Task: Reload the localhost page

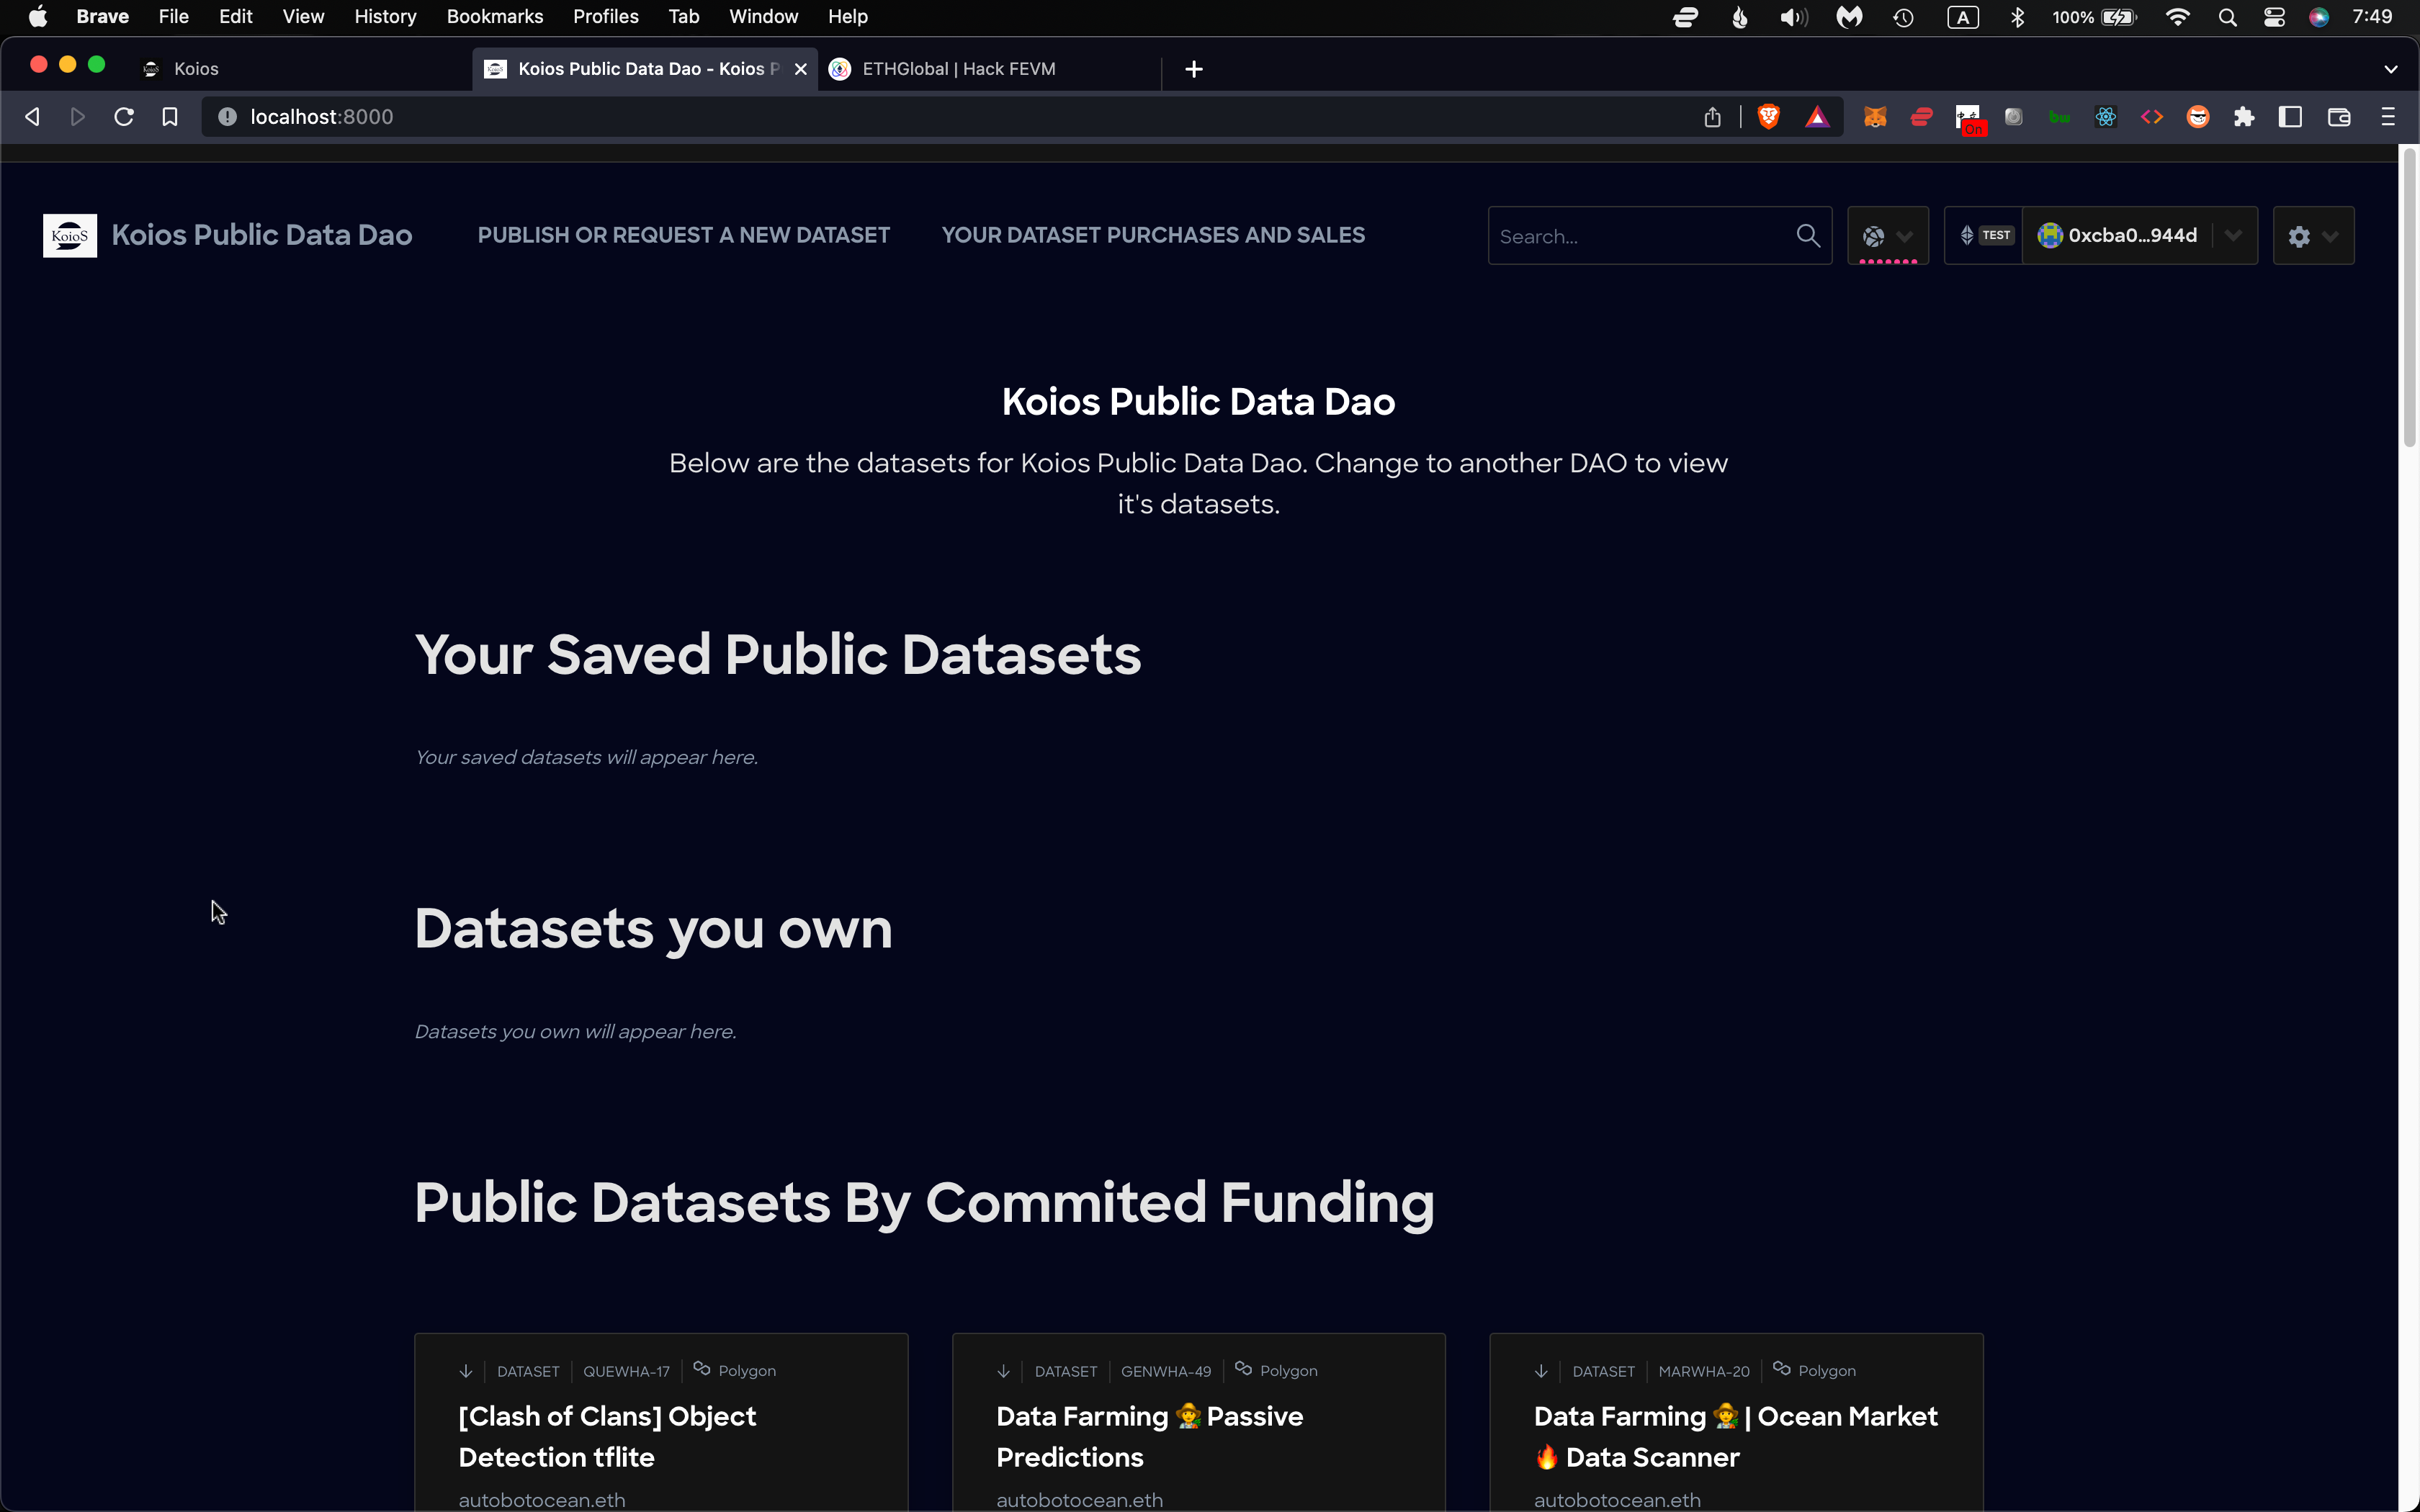Action: [x=124, y=117]
